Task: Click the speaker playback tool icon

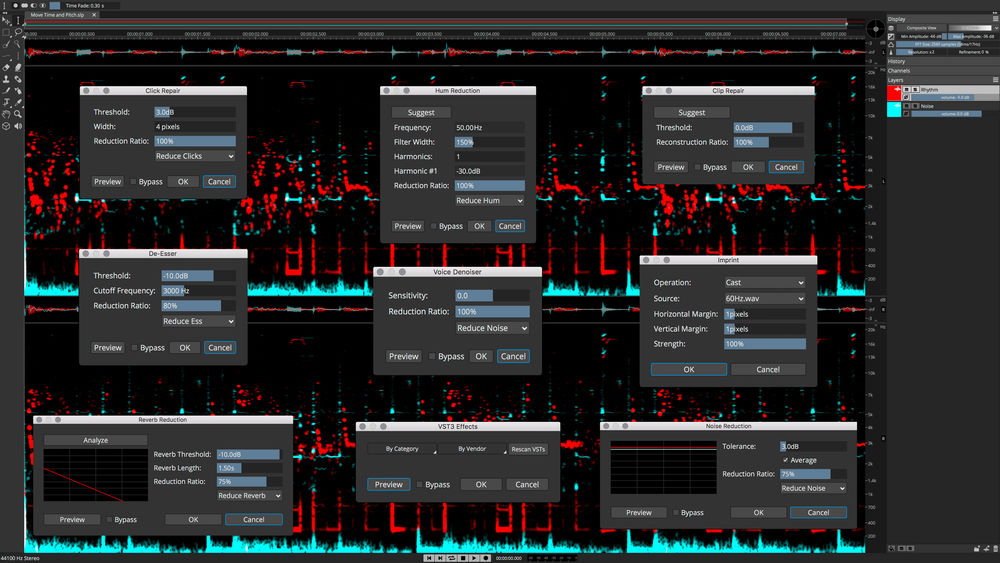Action: (18, 127)
